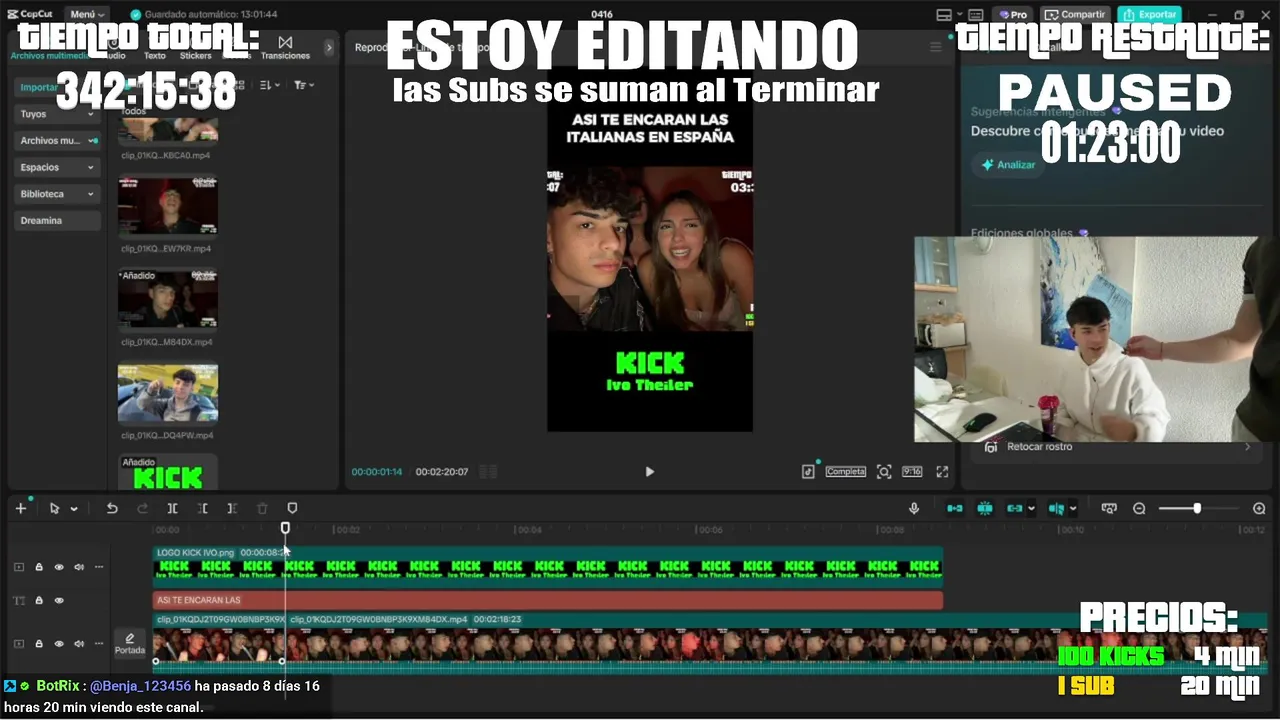Zoom in the timeline
The image size is (1280, 720).
1259,508
